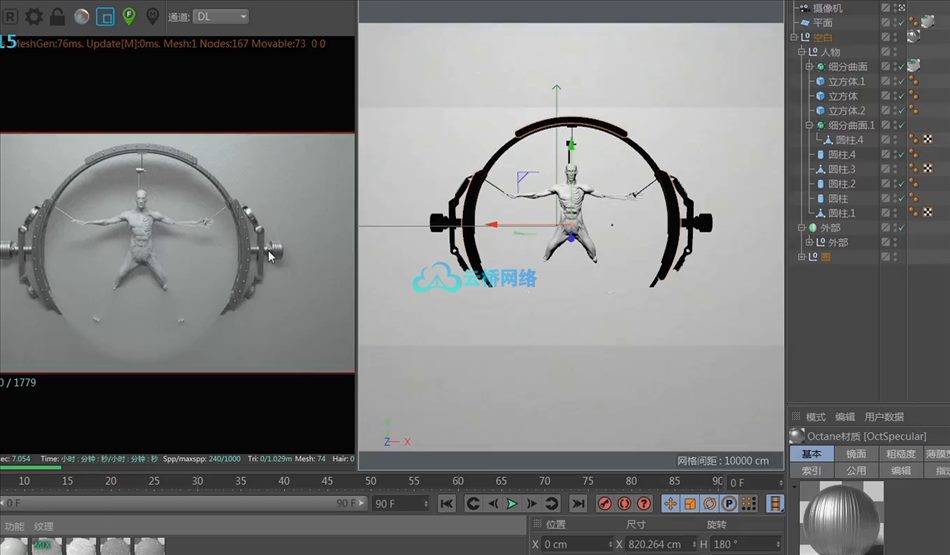Play the animation forwards

click(512, 503)
